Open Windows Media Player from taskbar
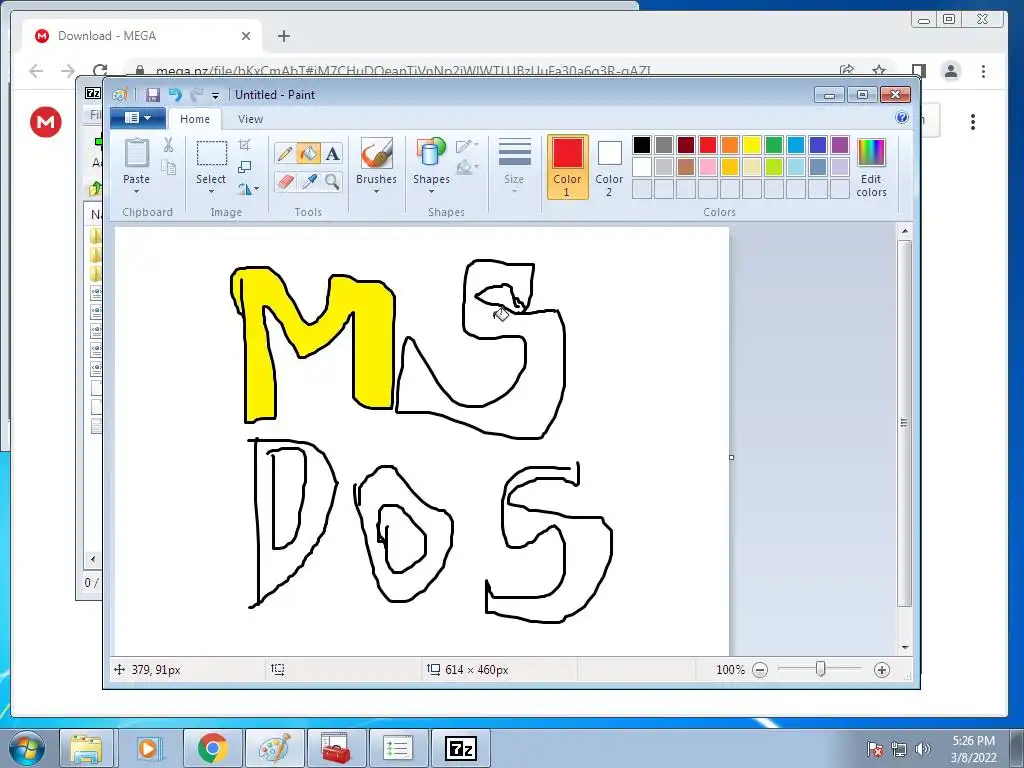The image size is (1024, 768). 150,748
